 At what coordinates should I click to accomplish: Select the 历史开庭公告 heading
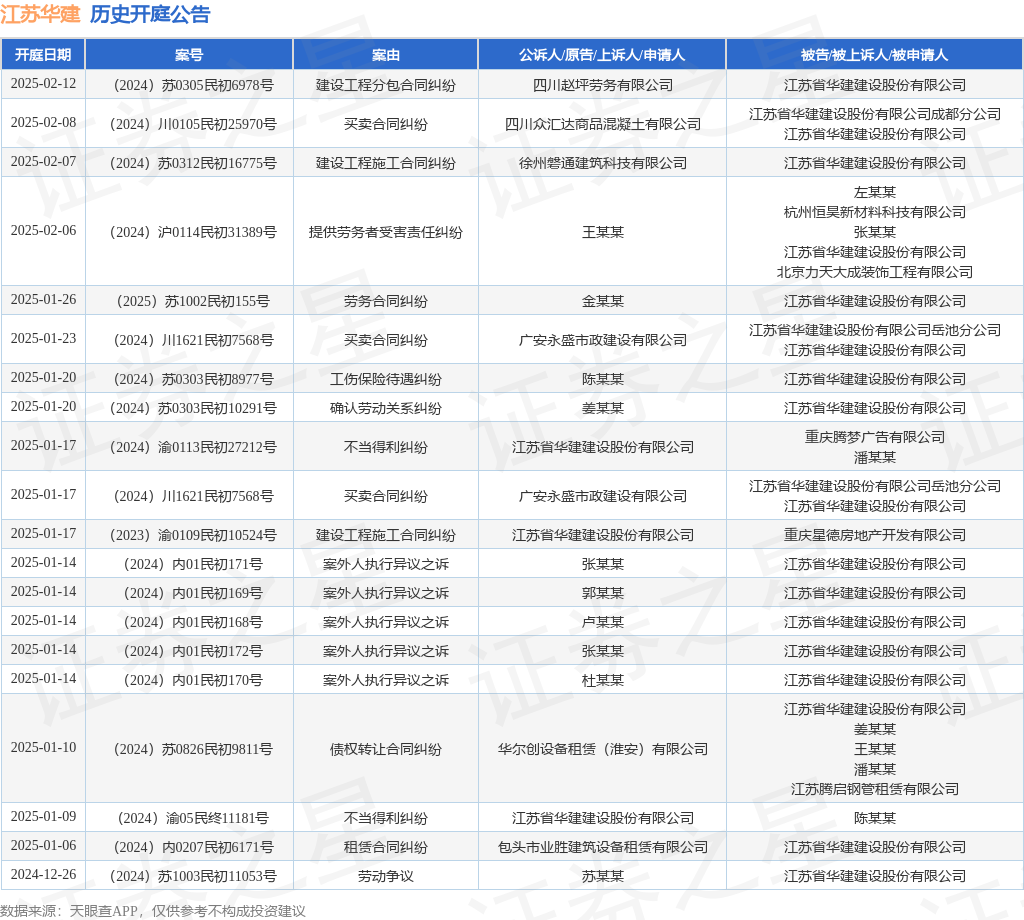pyautogui.click(x=150, y=14)
